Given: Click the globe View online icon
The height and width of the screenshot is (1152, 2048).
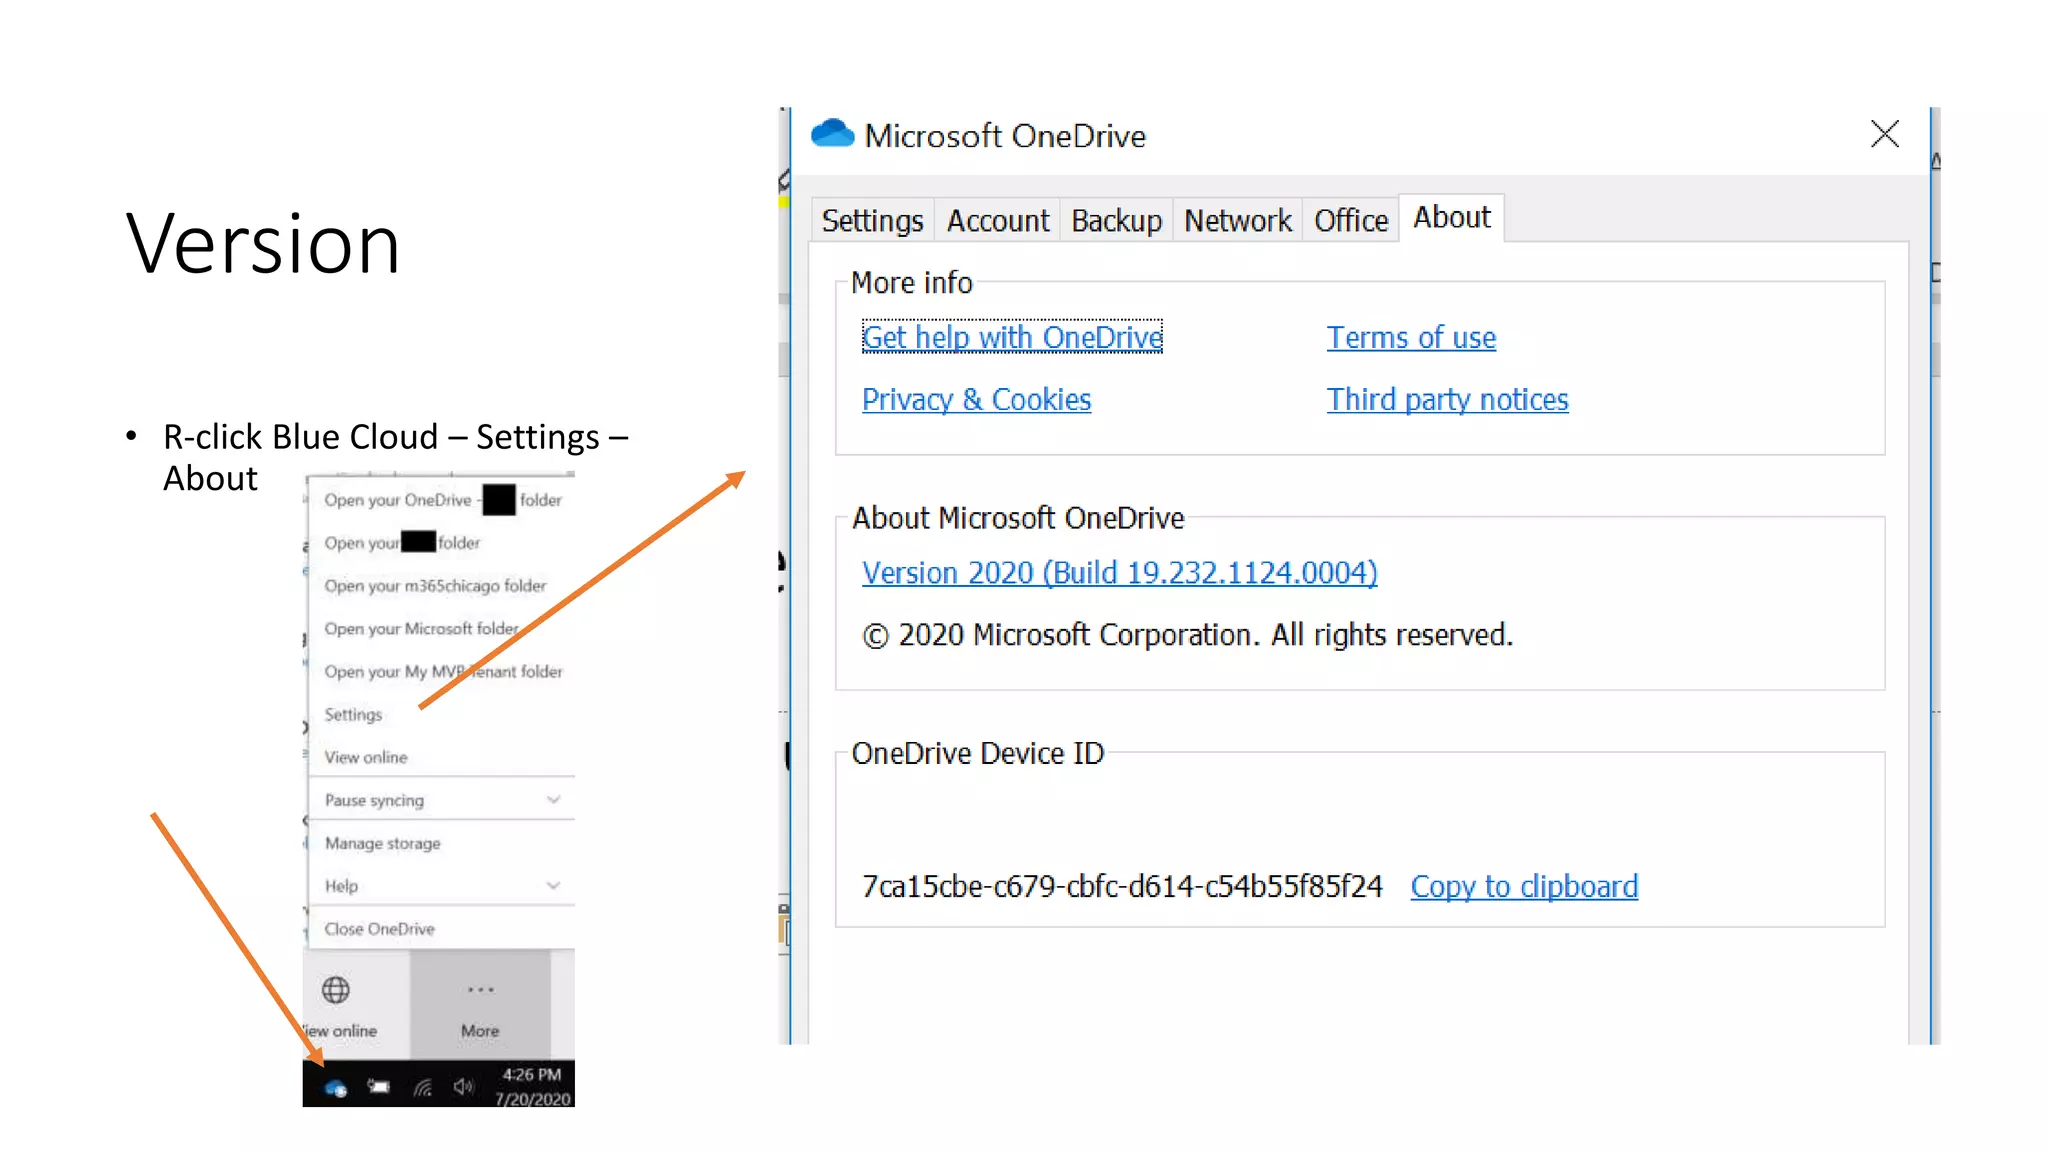Looking at the screenshot, I should 336,990.
